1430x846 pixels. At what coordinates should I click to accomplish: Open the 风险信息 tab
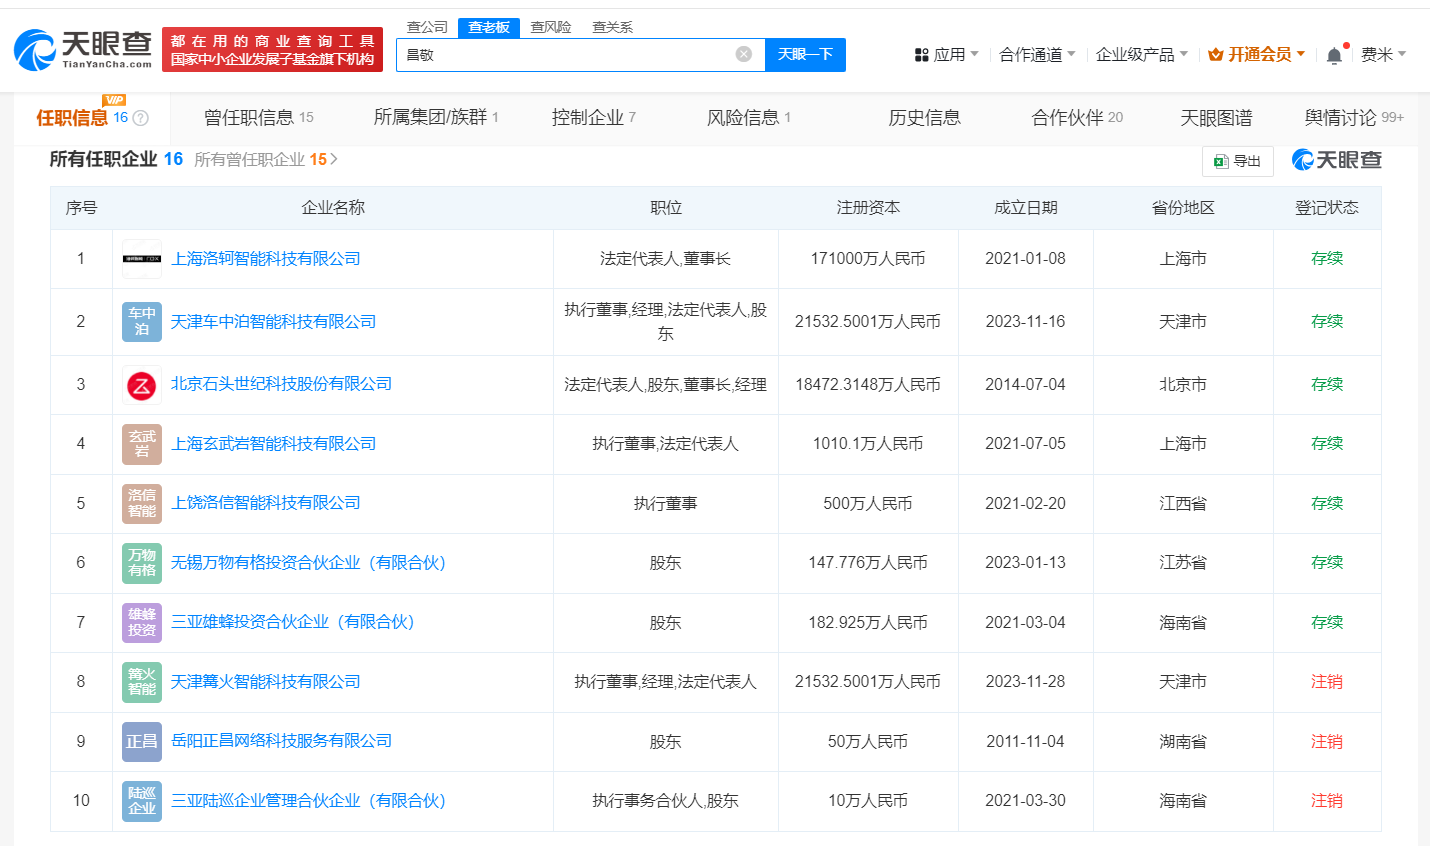749,118
